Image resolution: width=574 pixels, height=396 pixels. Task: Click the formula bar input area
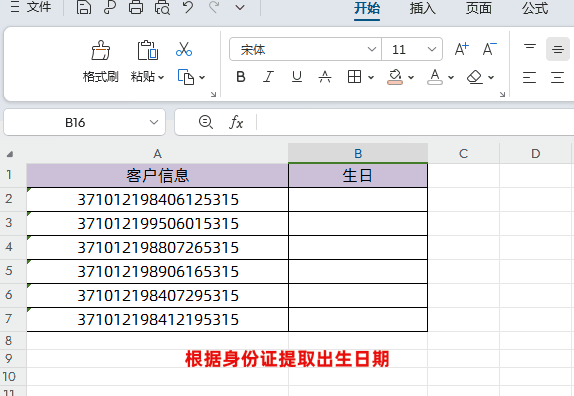pos(415,122)
